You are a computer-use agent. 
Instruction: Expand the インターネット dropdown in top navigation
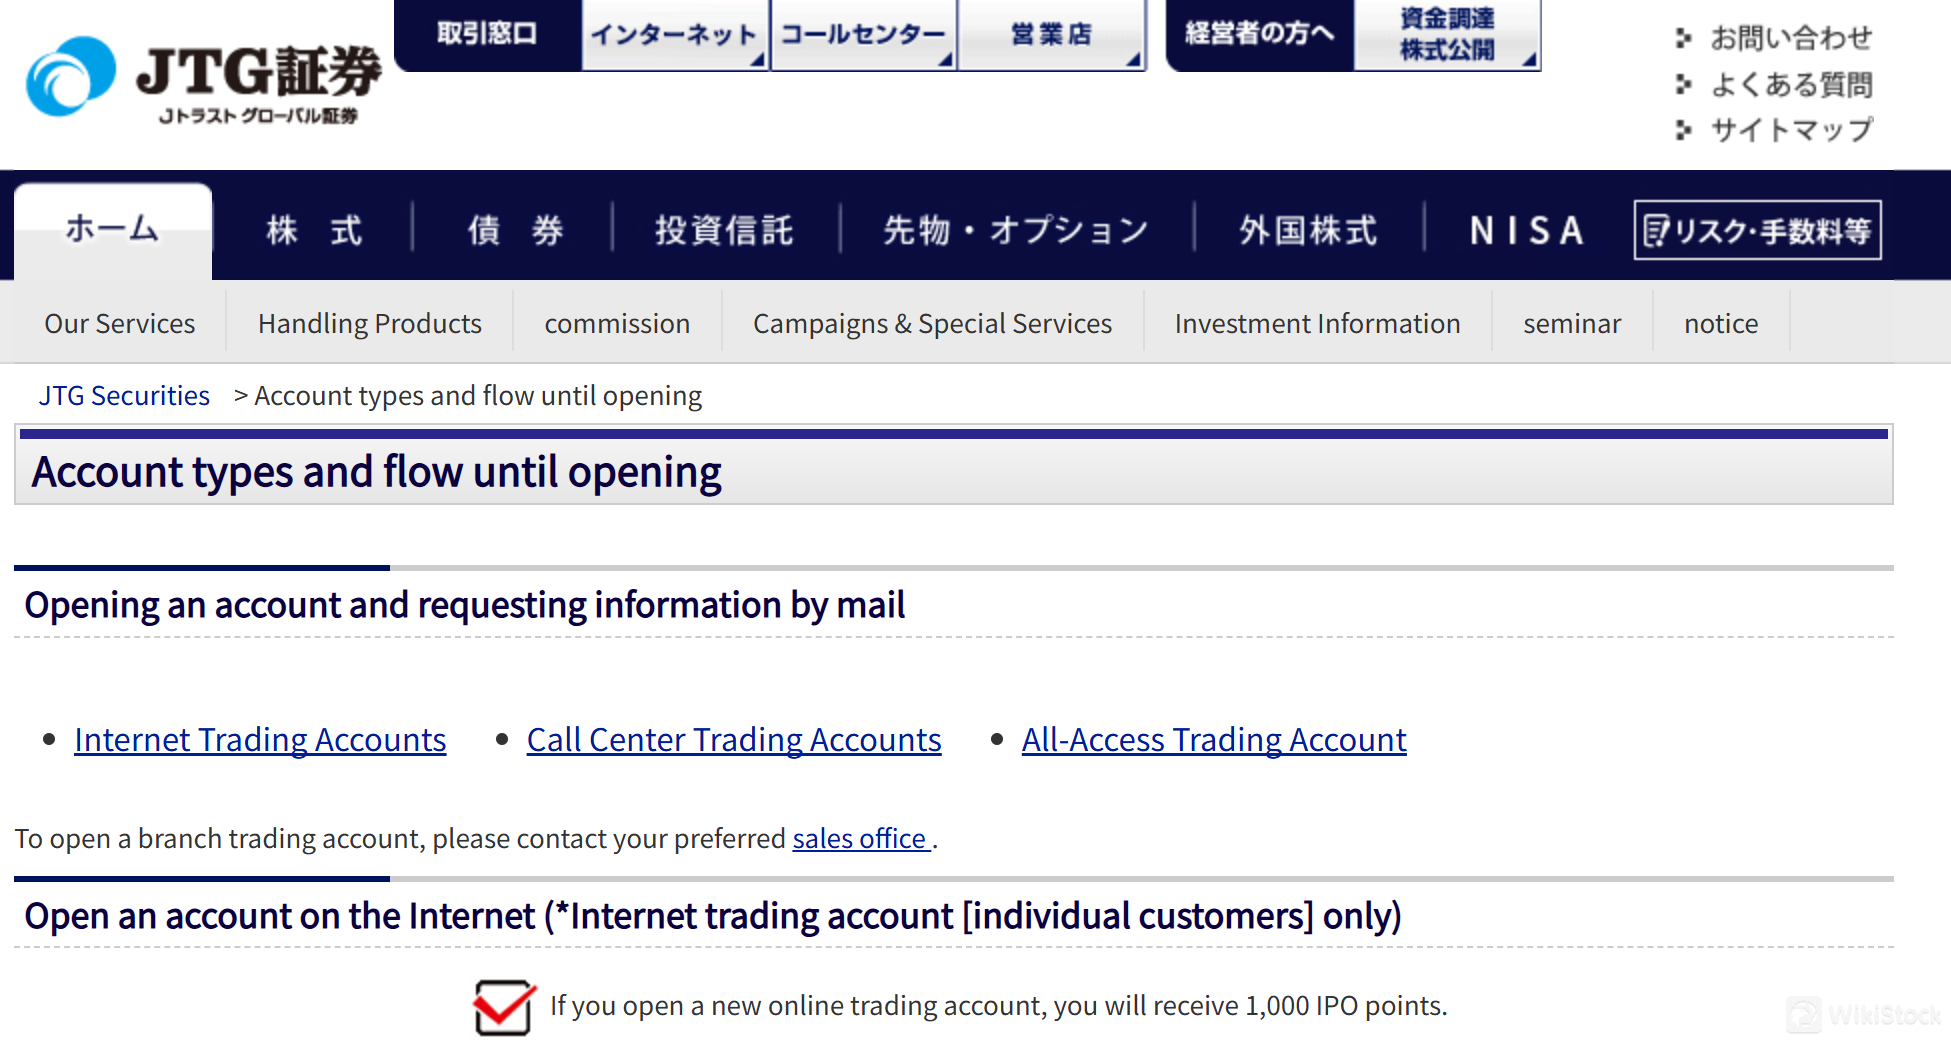pos(675,33)
